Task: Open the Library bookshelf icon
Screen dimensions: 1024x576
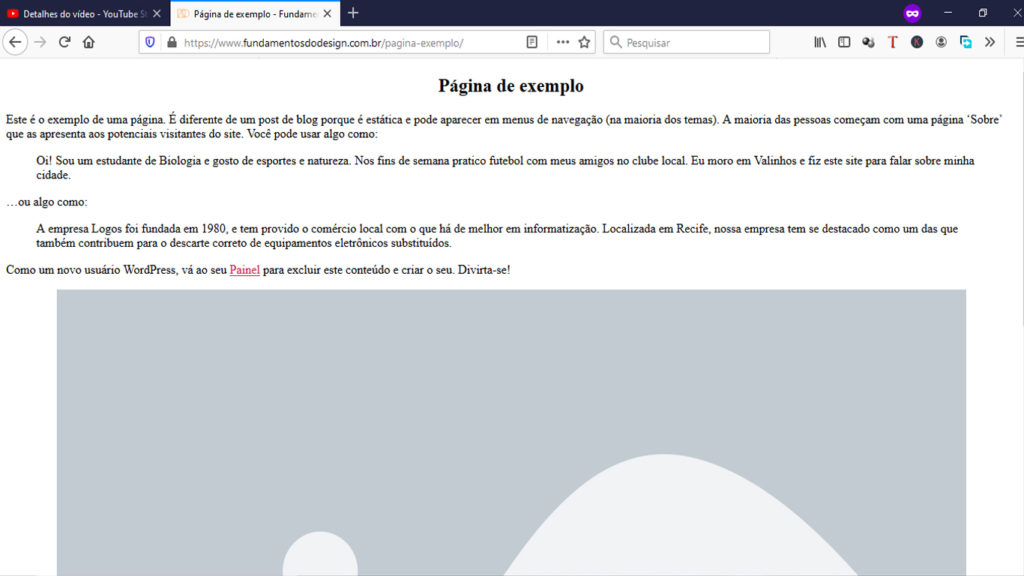Action: click(820, 42)
